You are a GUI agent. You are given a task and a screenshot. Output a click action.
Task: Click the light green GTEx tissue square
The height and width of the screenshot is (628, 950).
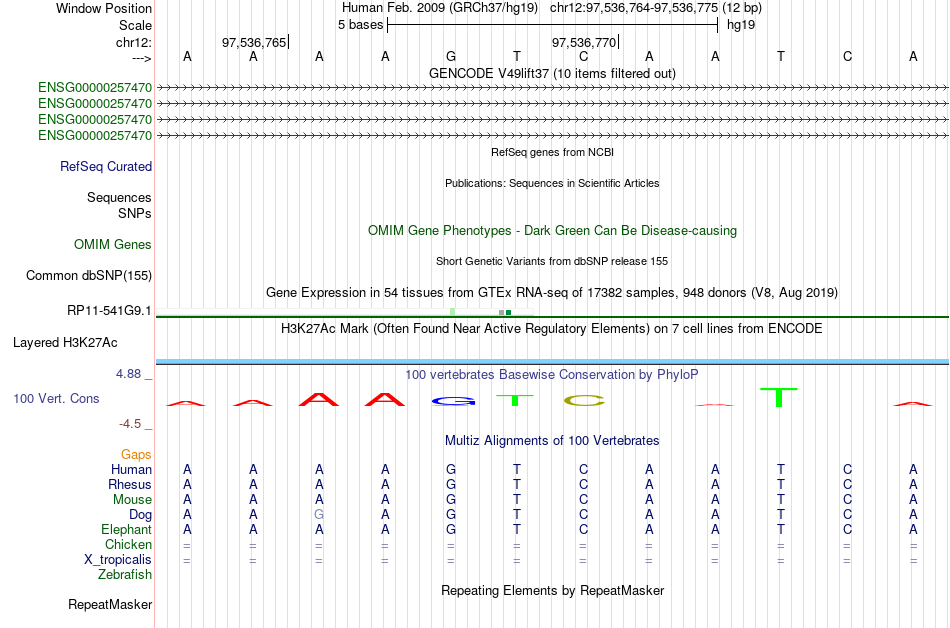pos(453,312)
